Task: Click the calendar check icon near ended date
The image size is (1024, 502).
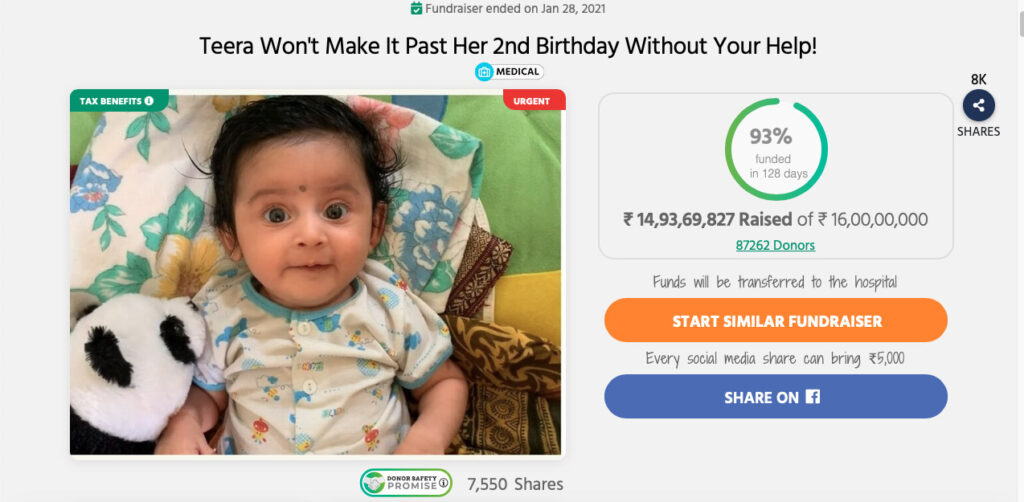Action: pyautogui.click(x=416, y=8)
